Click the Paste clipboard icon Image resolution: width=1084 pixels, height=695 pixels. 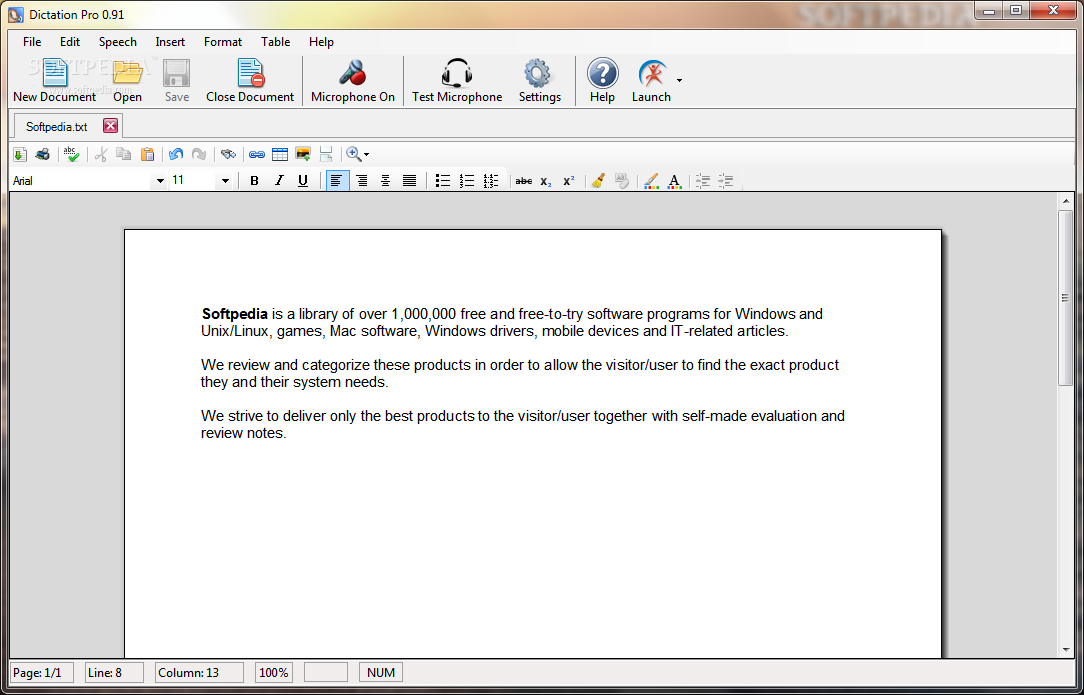click(x=147, y=154)
